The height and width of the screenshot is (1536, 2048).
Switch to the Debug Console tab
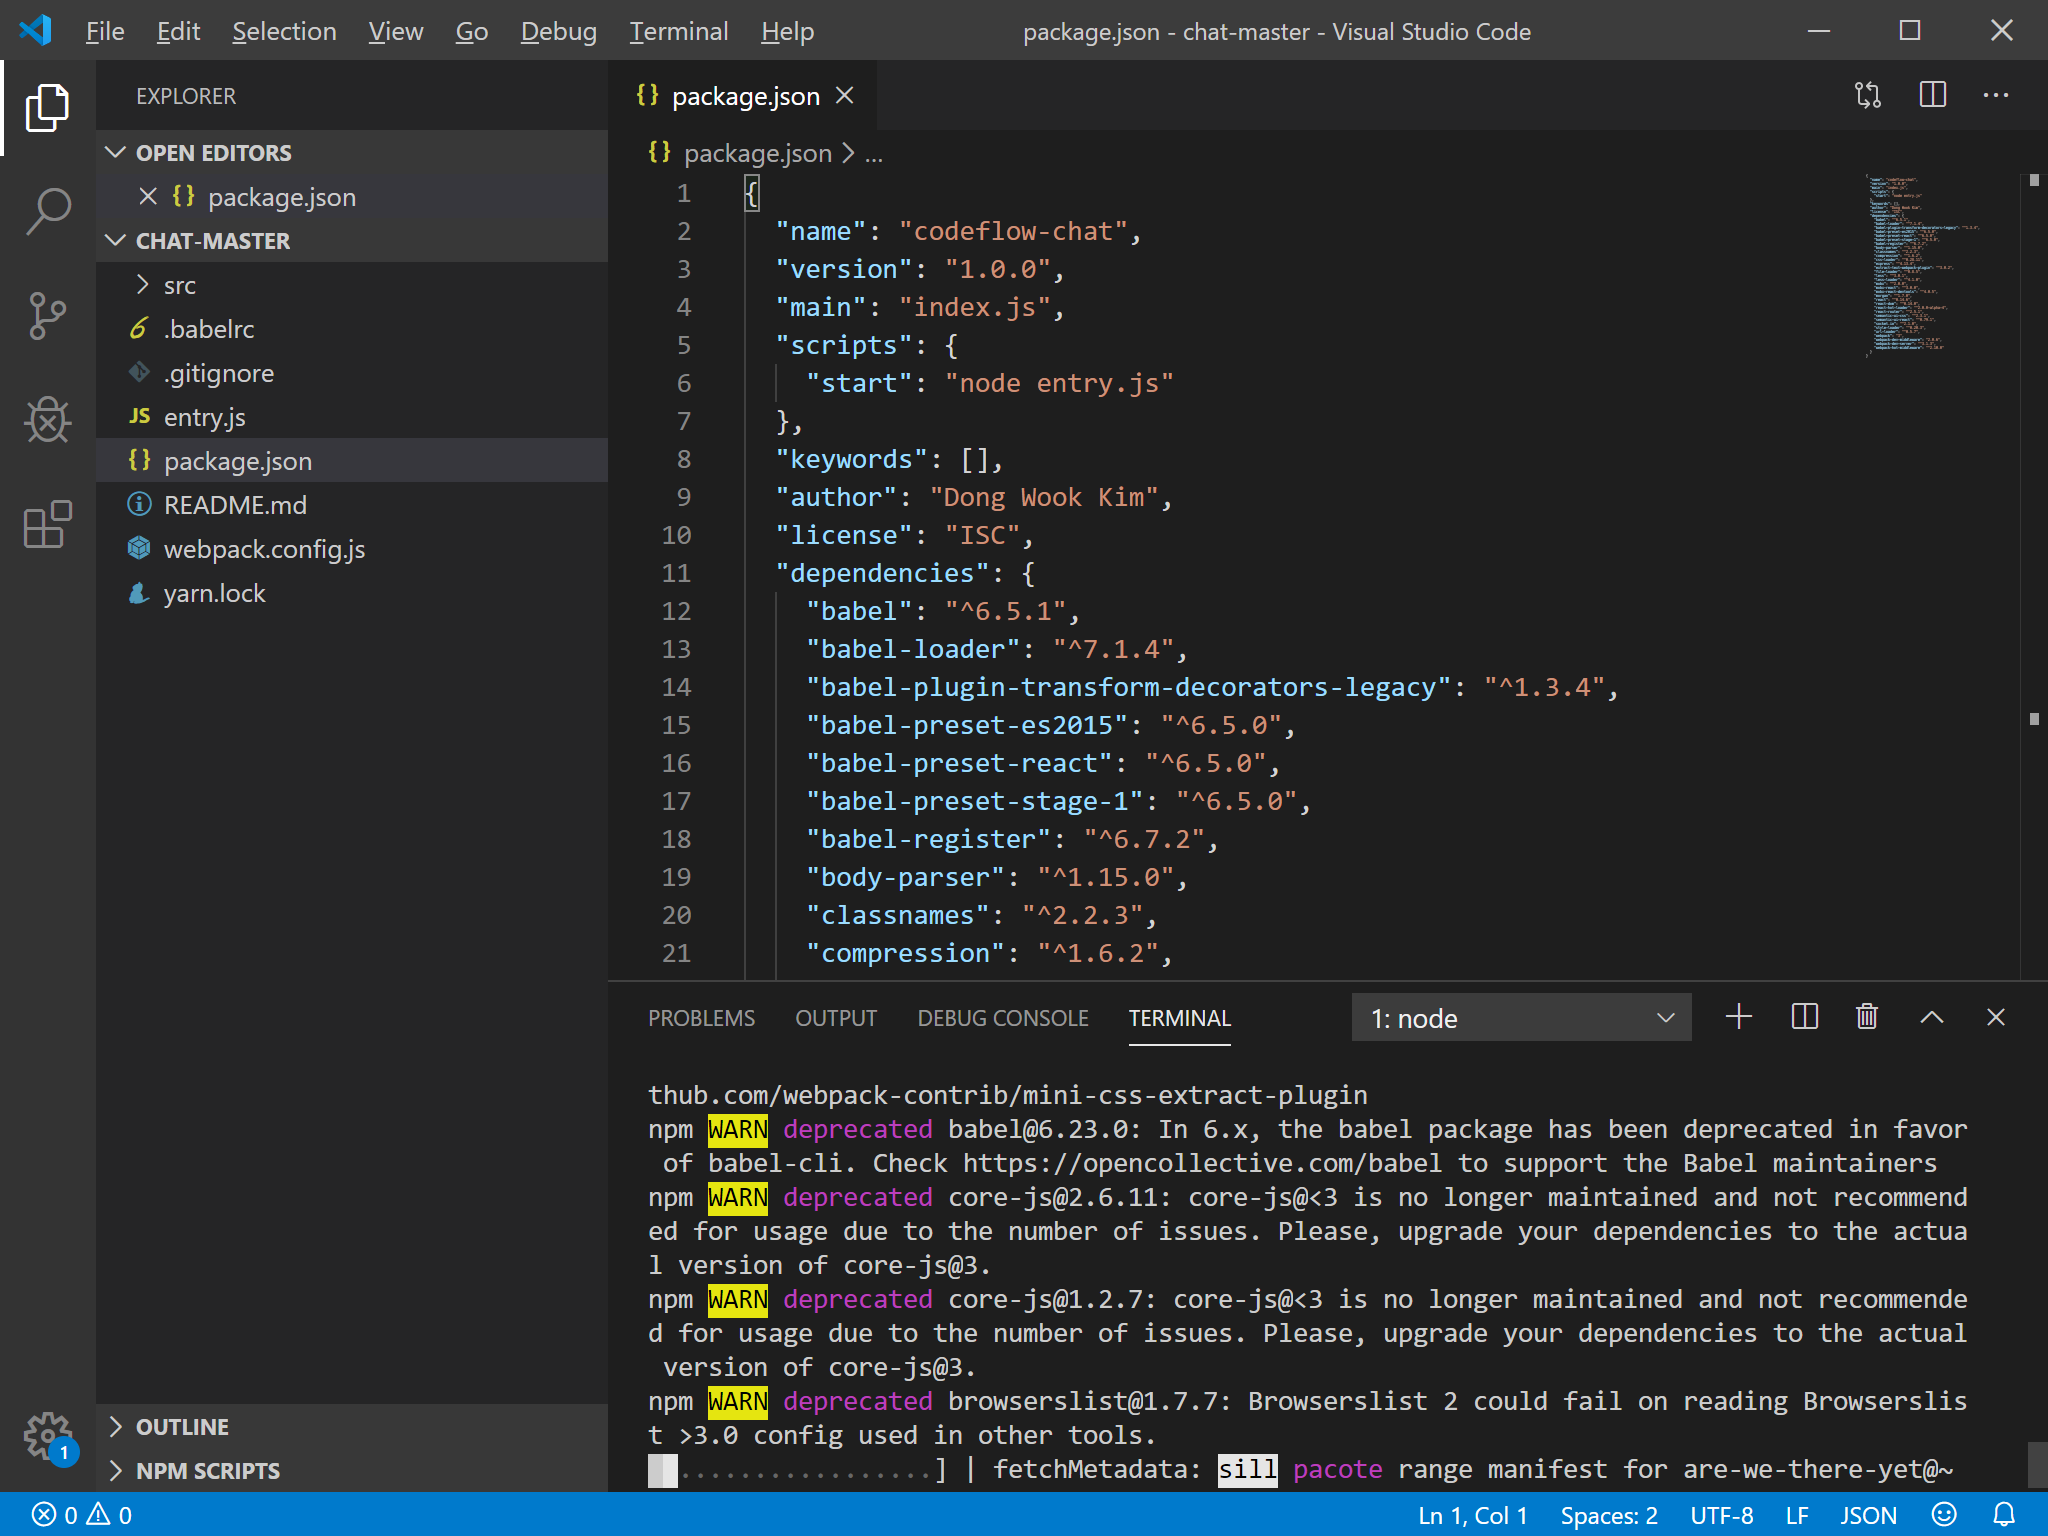point(1003,1018)
